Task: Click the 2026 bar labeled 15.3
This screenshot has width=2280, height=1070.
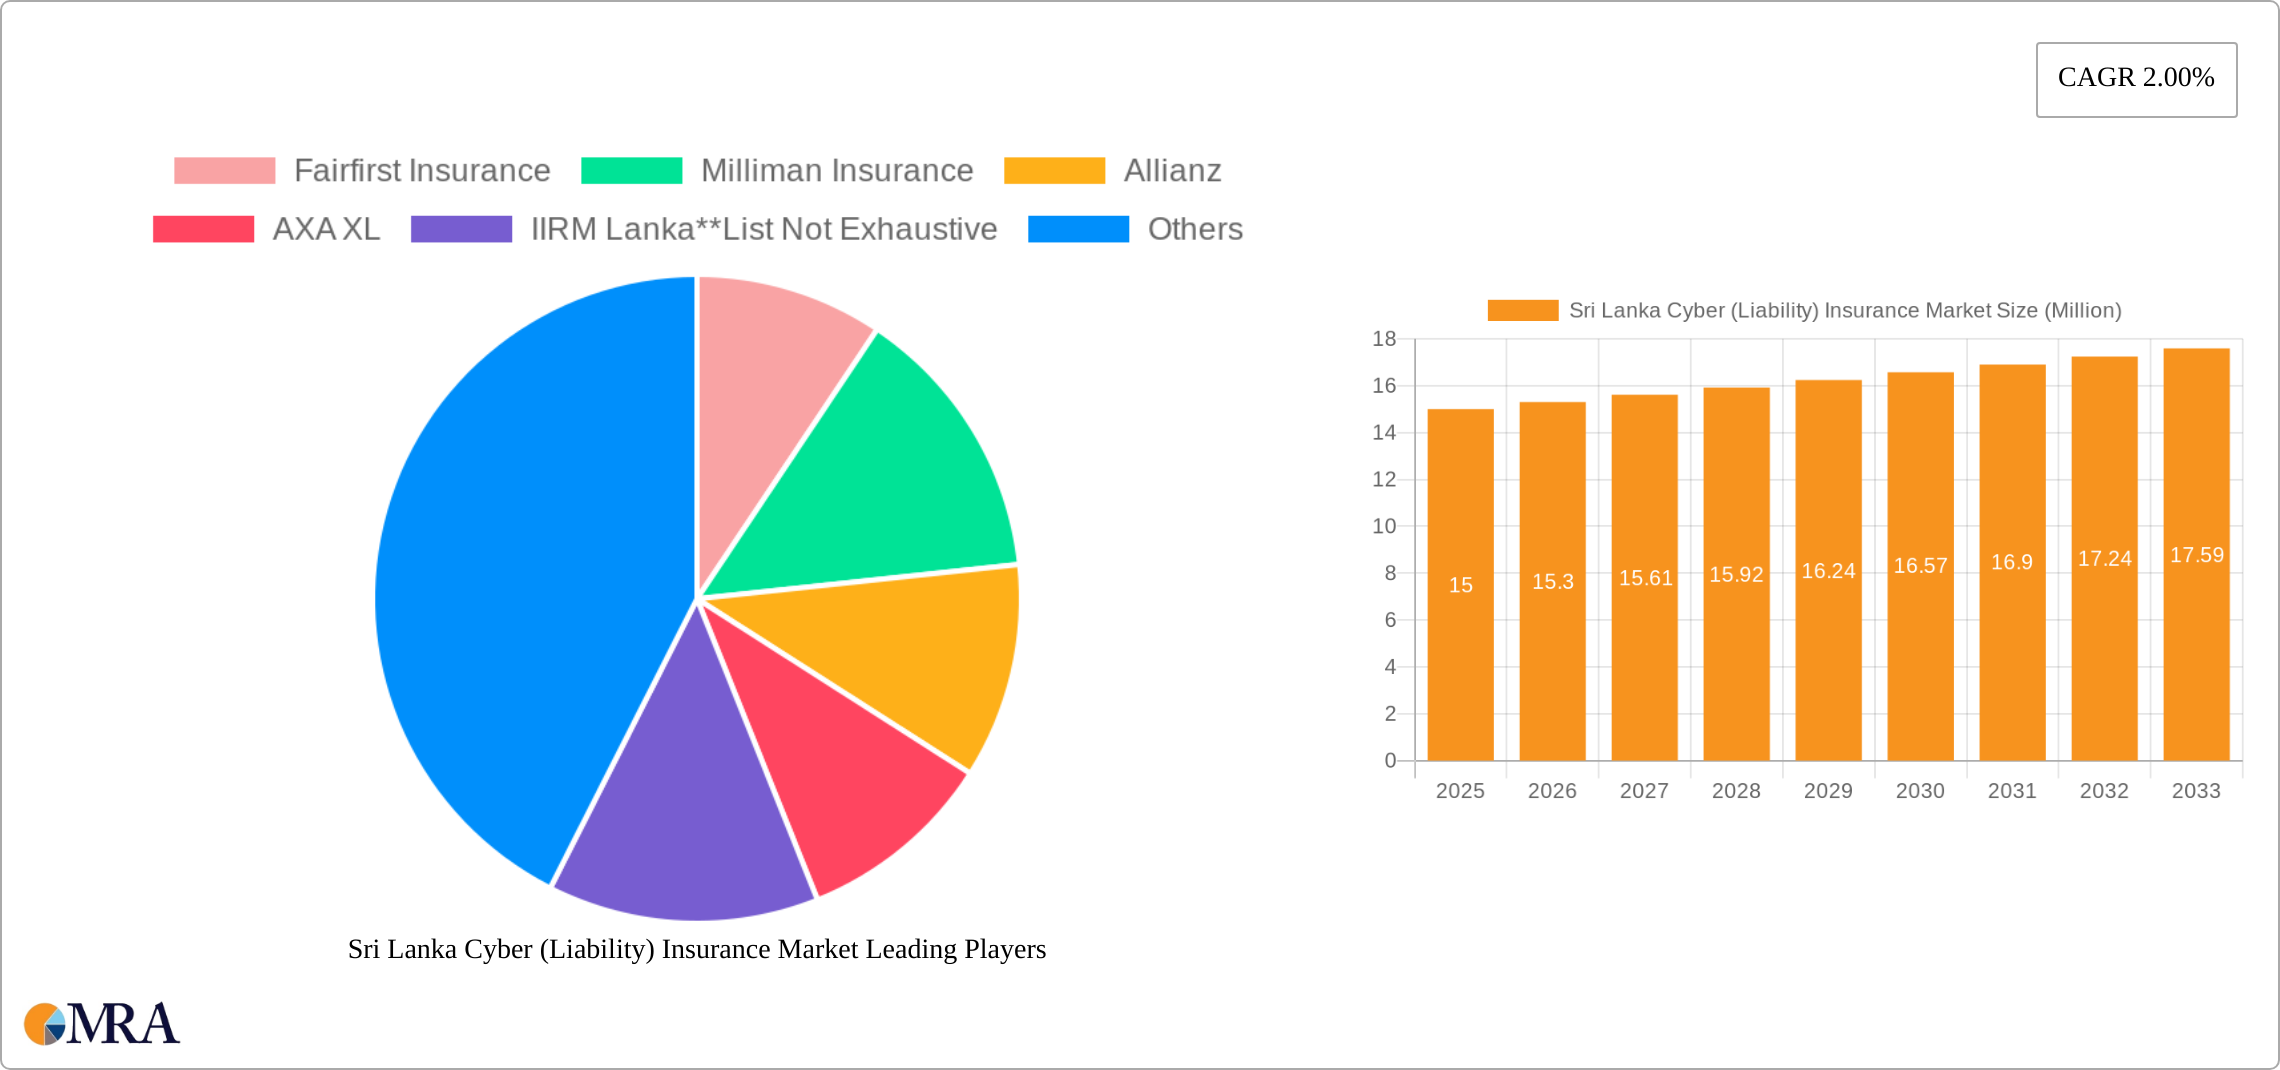Action: (1552, 581)
